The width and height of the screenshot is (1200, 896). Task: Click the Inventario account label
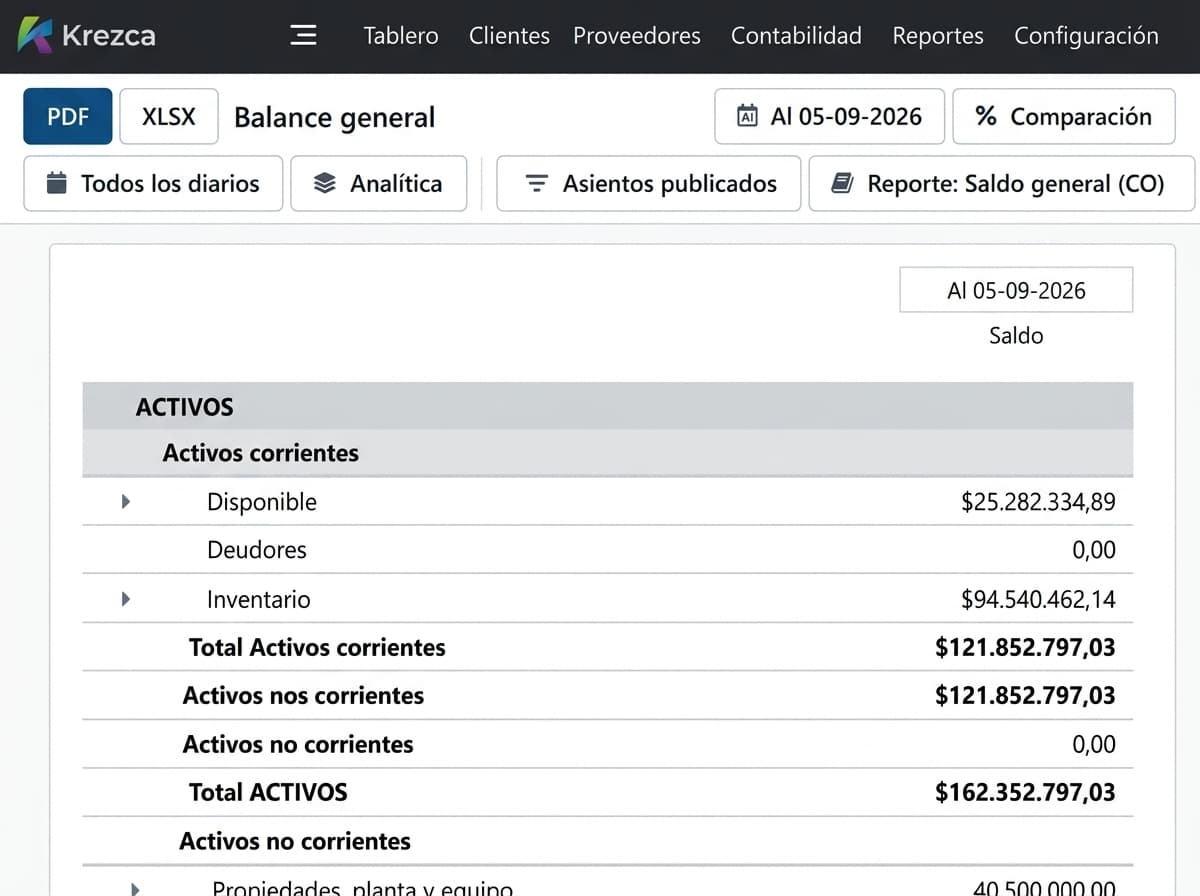pyautogui.click(x=259, y=599)
